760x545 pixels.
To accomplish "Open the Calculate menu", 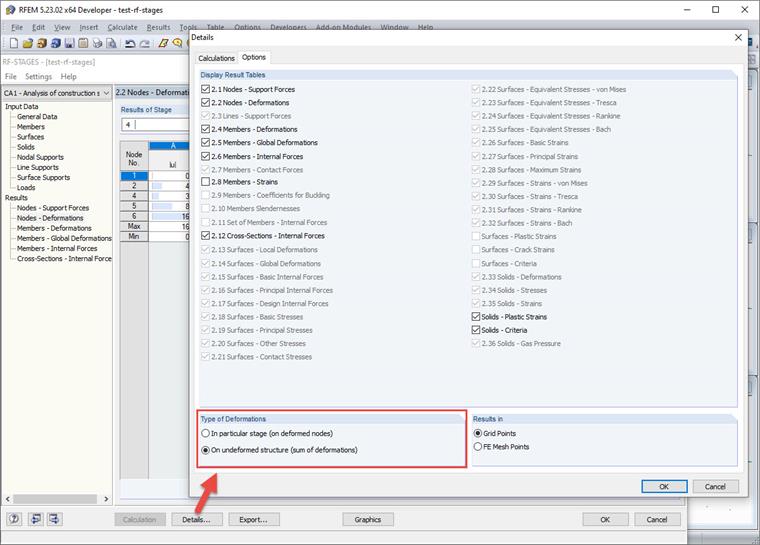I will coord(122,28).
